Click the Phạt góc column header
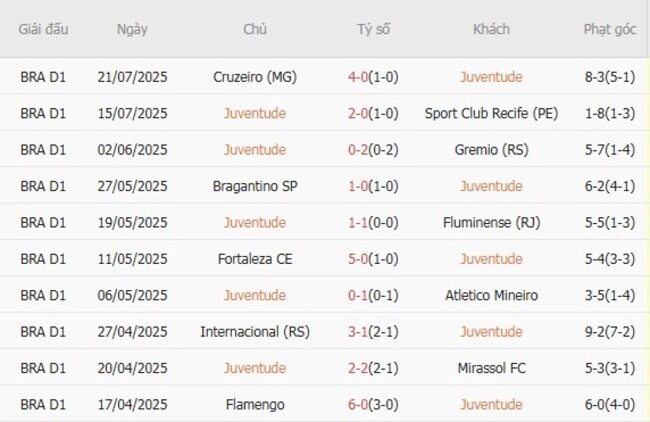 click(609, 29)
